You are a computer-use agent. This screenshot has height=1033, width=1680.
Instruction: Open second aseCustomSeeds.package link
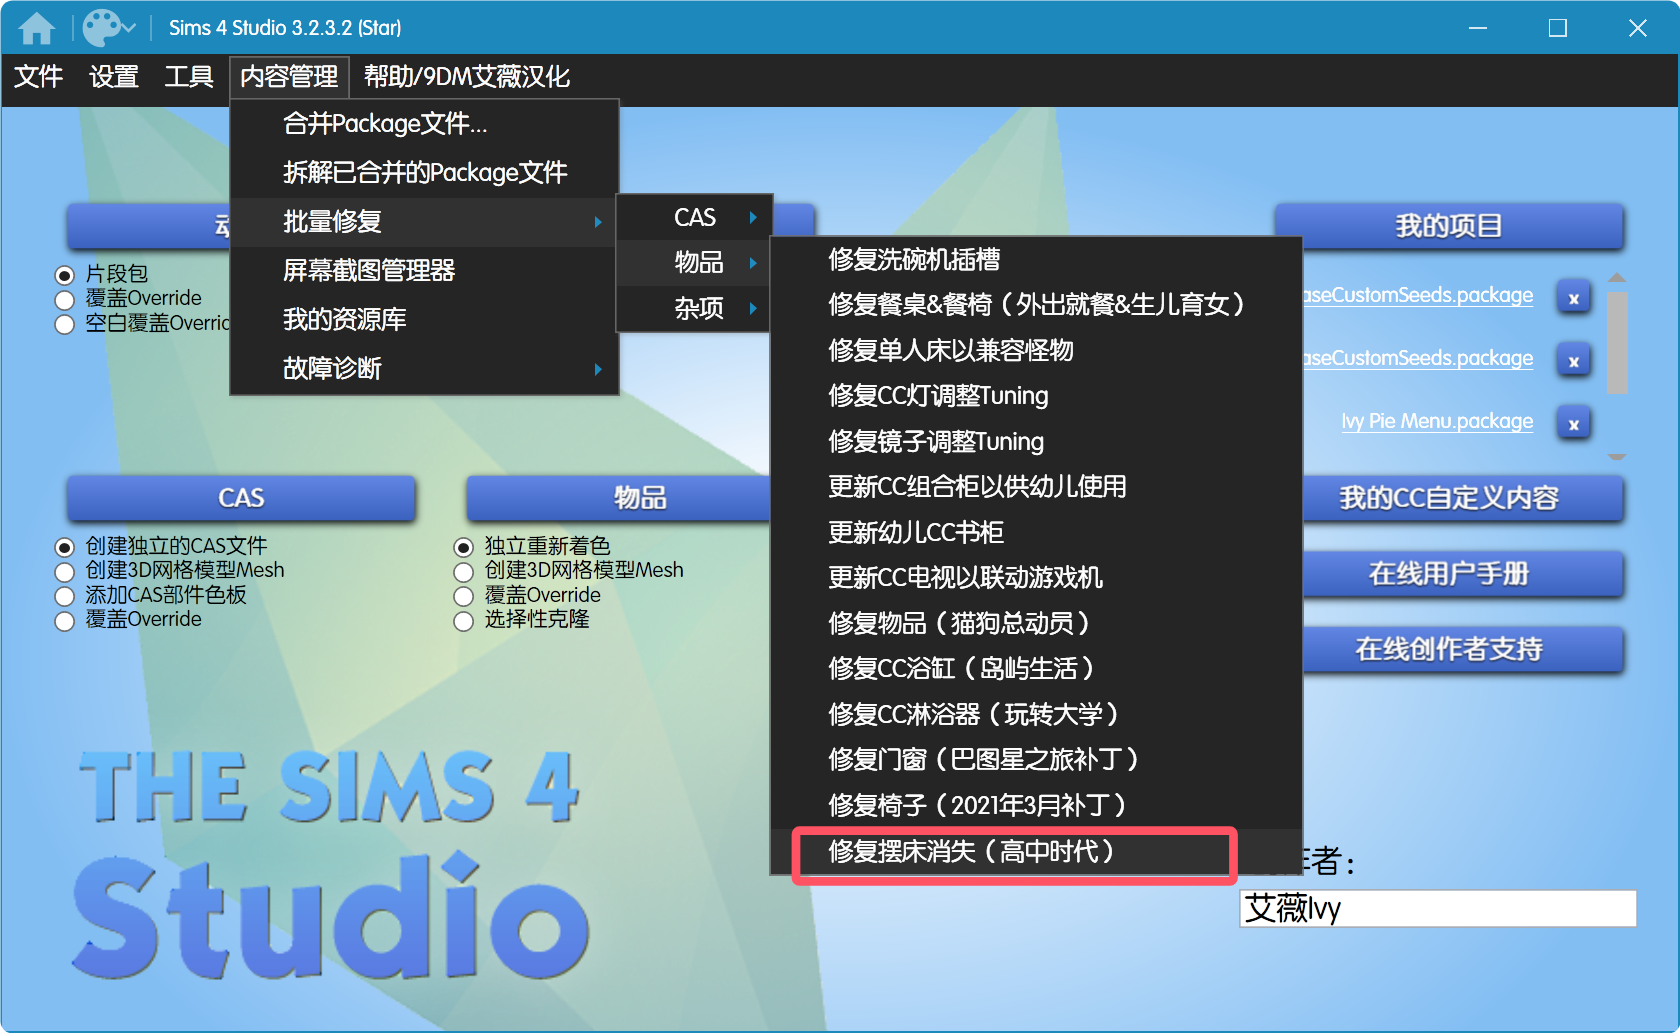[1418, 358]
